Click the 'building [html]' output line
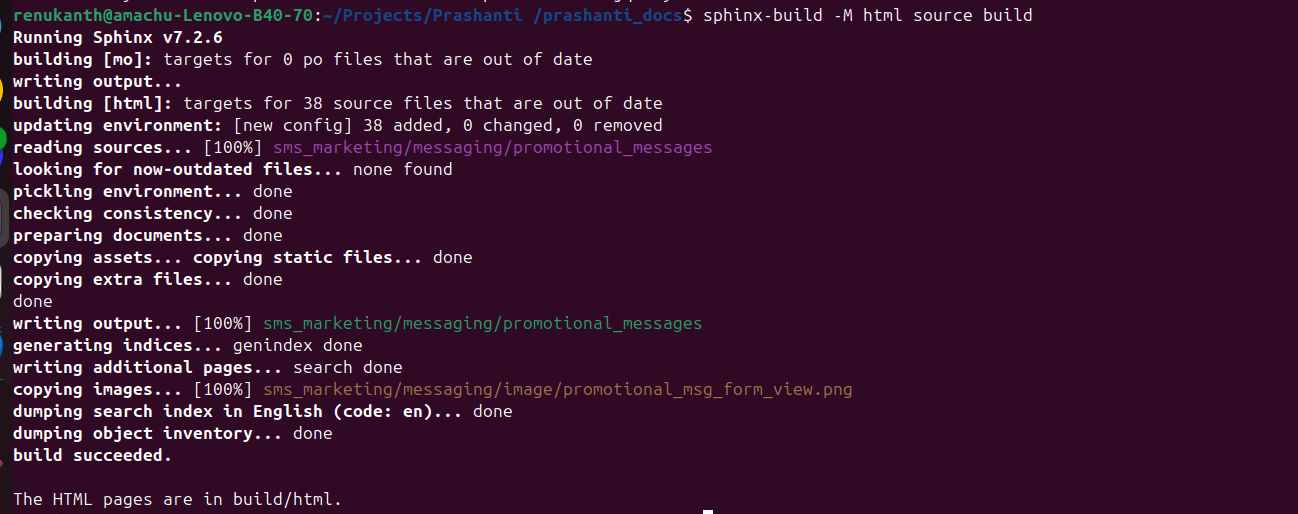The image size is (1298, 514). tap(337, 103)
